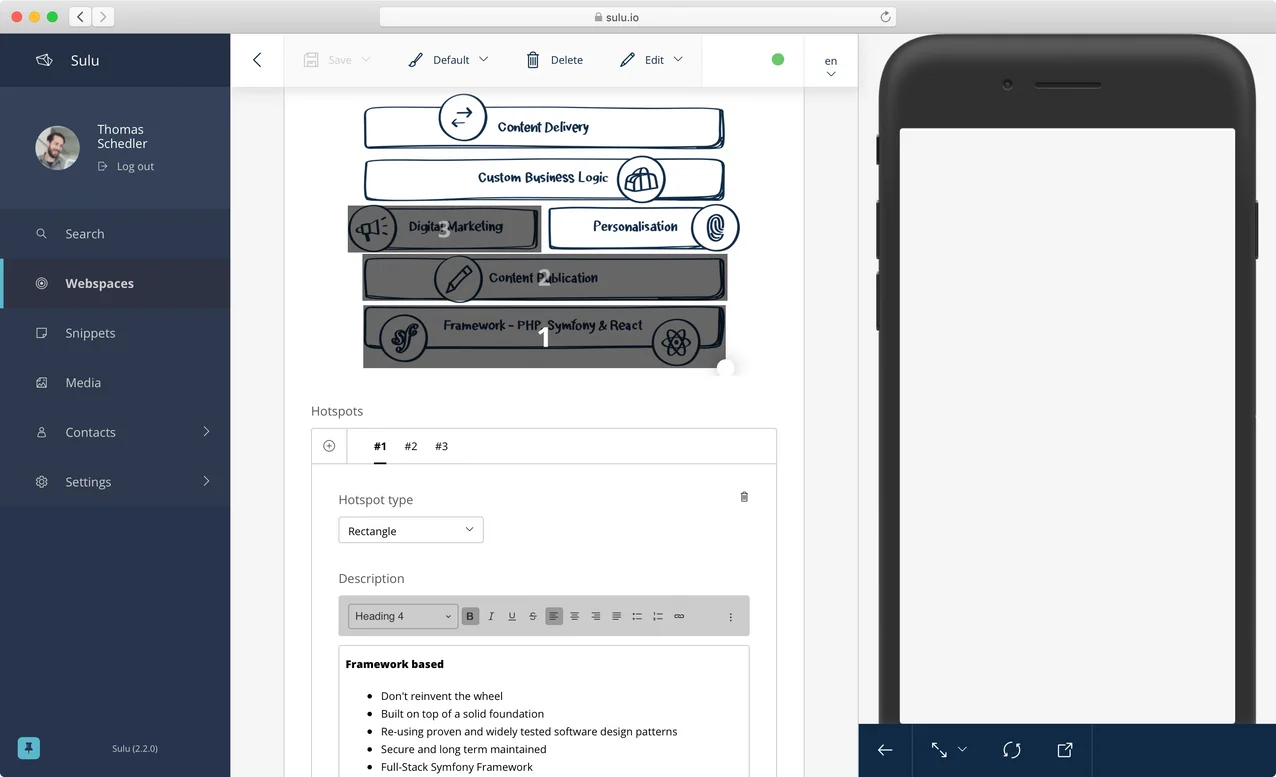This screenshot has width=1276, height=777.
Task: Select hotspot 3 on Digital Marketing
Action: (444, 229)
